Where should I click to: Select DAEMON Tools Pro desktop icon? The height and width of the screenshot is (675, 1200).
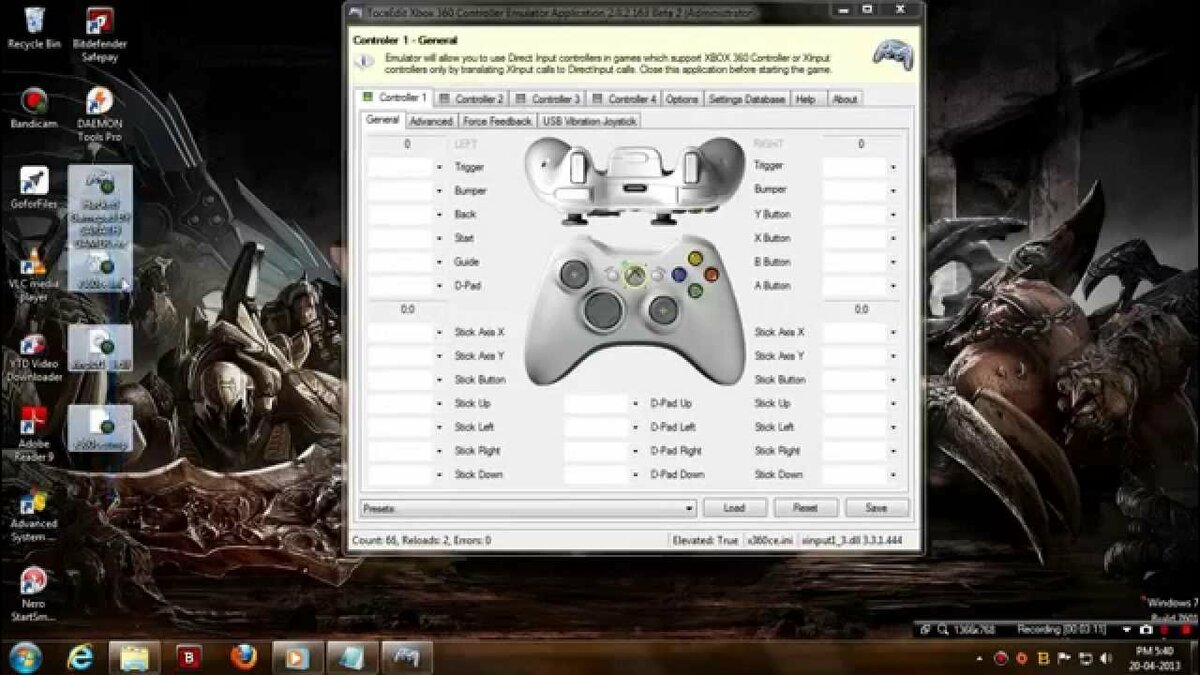(x=99, y=114)
